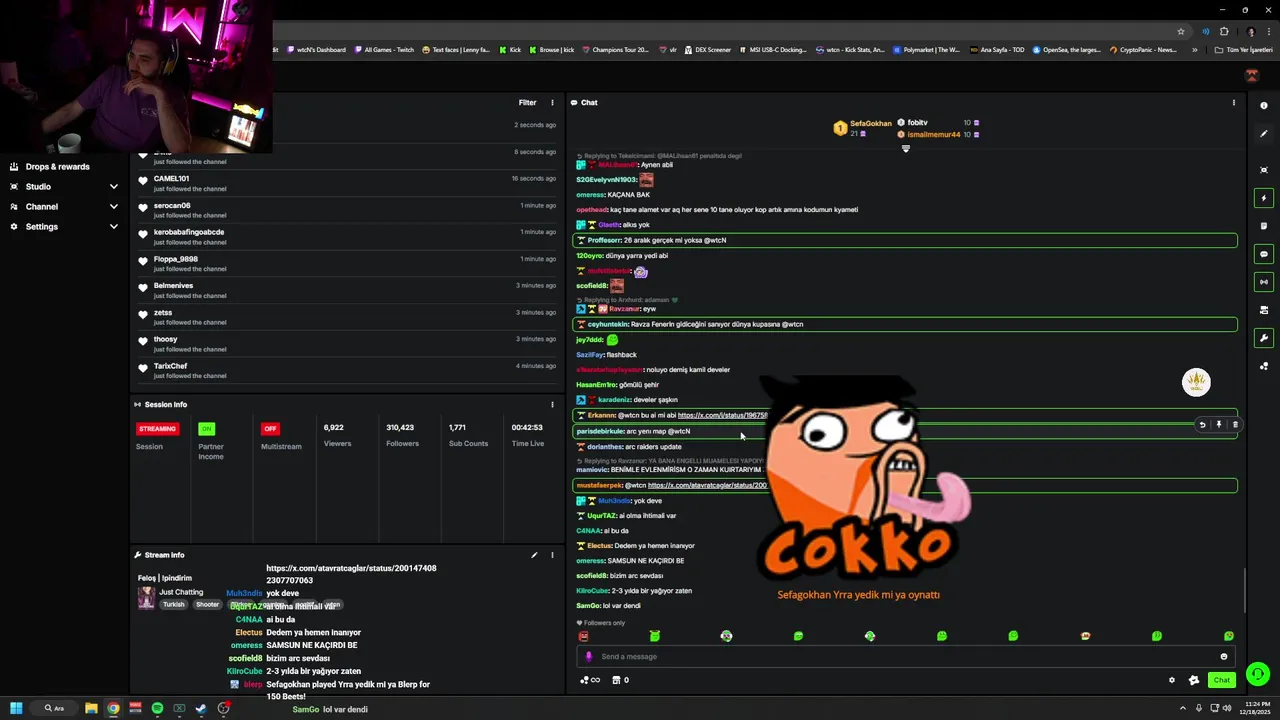Open Browse | Kick bookmark
This screenshot has height=720, width=1280.
552,49
